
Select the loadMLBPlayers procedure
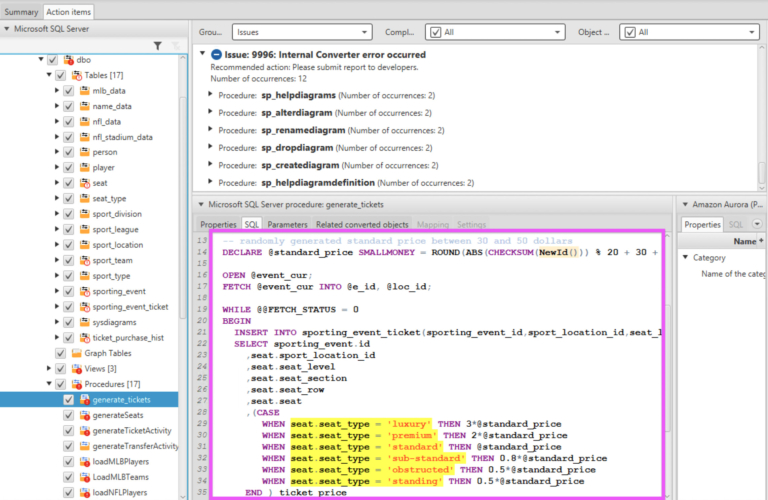(x=120, y=461)
